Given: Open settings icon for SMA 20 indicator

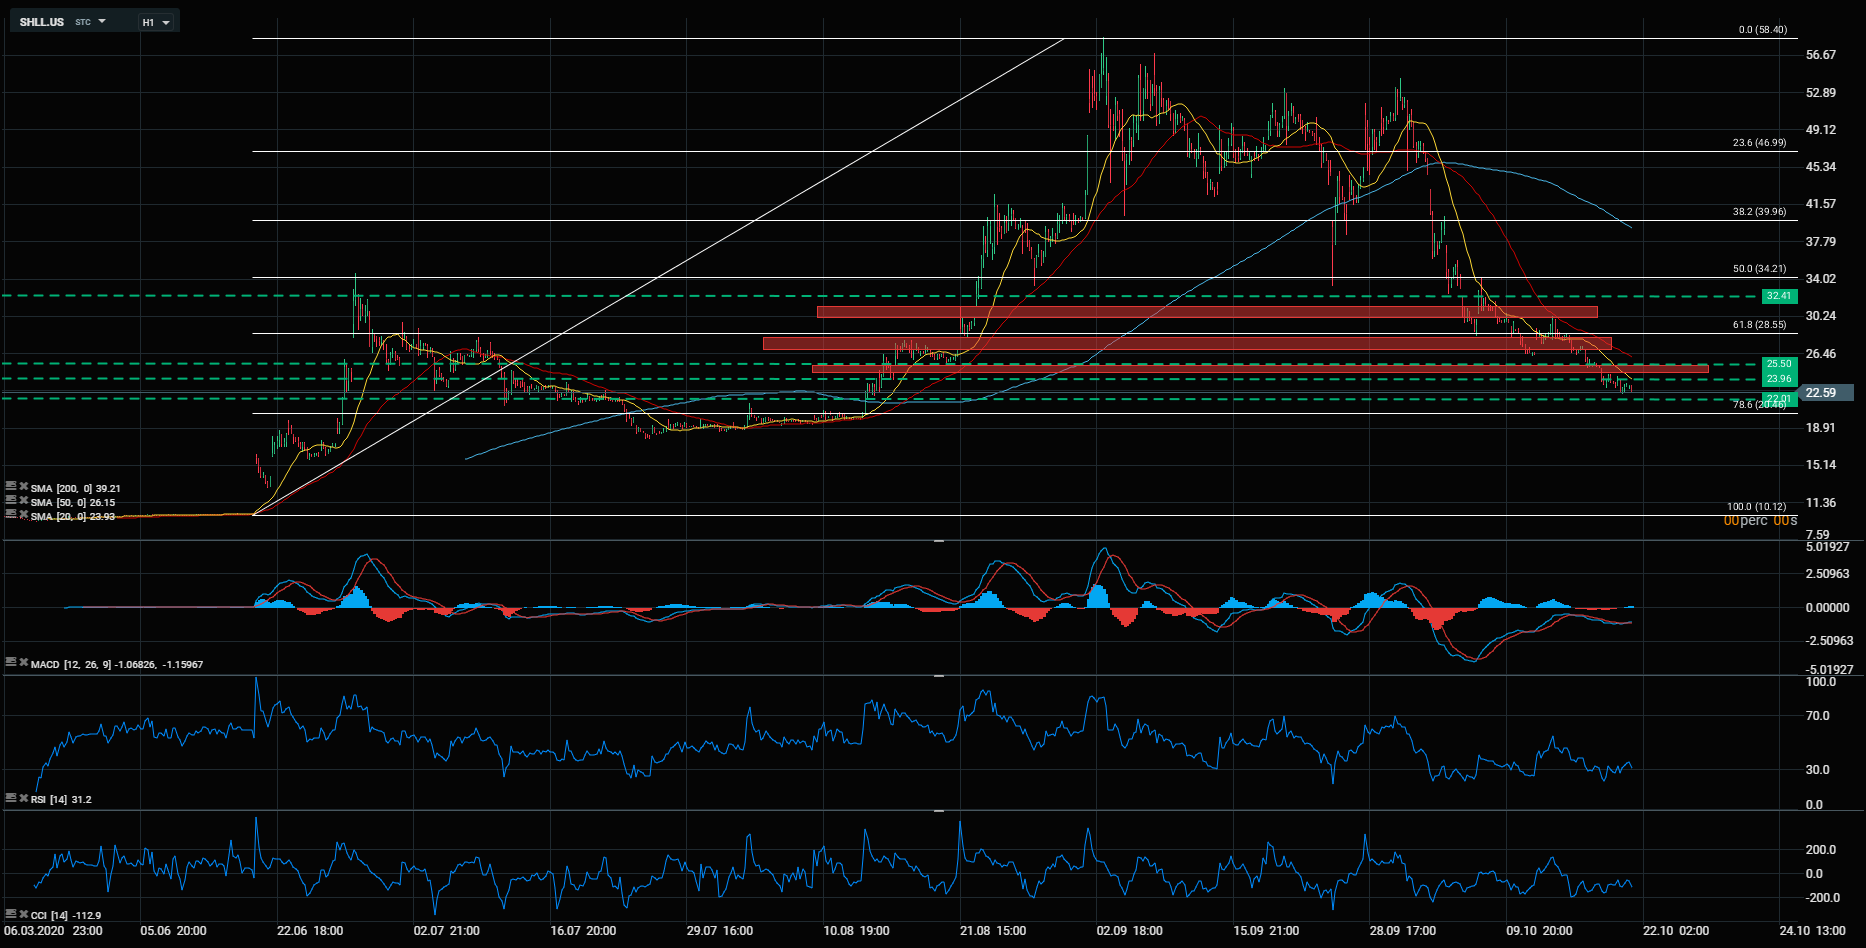Looking at the screenshot, I should (x=11, y=513).
